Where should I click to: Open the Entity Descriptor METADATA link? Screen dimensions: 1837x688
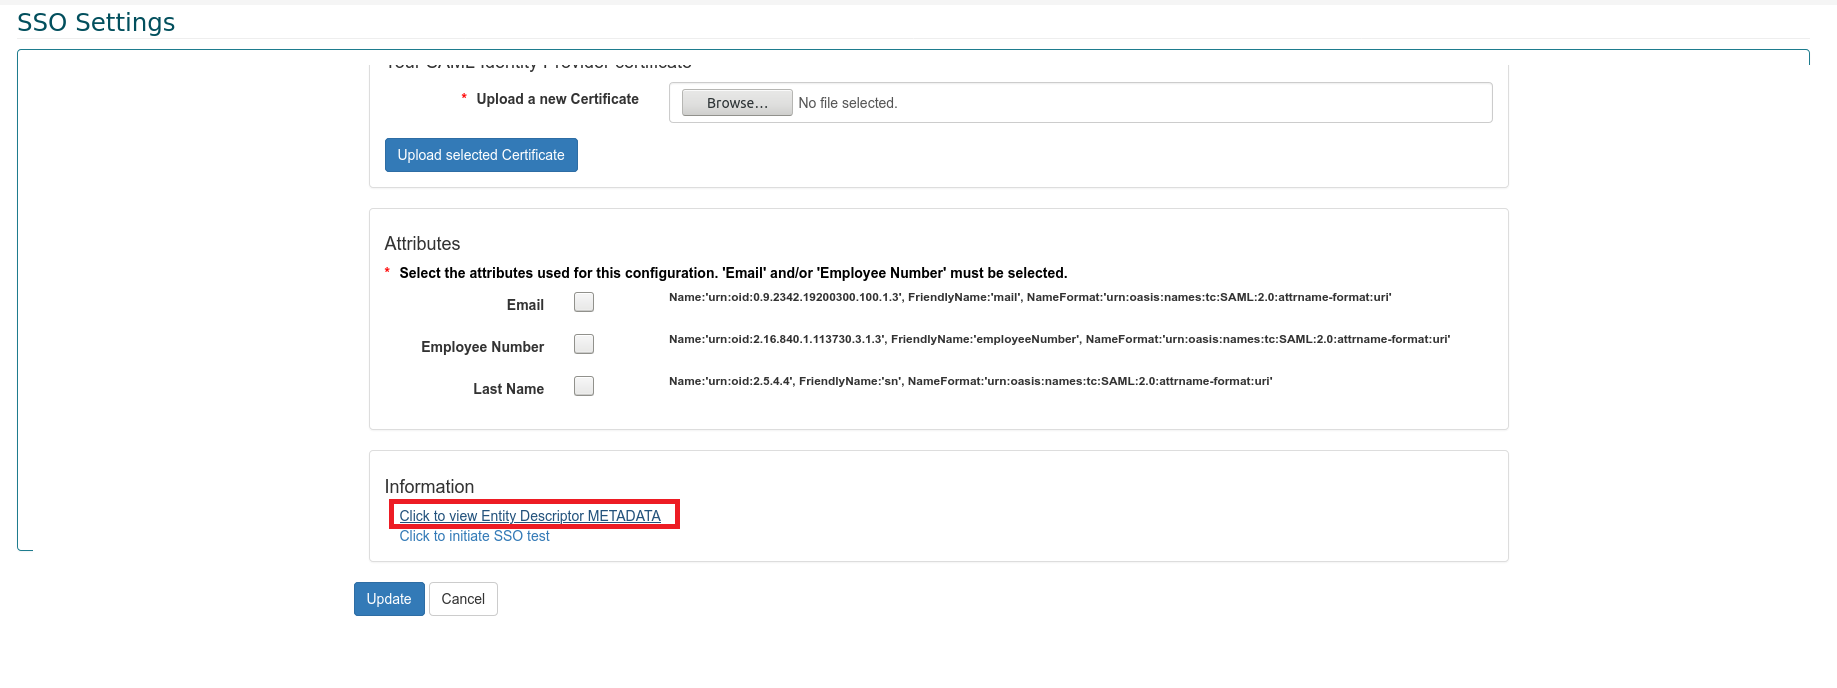pyautogui.click(x=530, y=516)
